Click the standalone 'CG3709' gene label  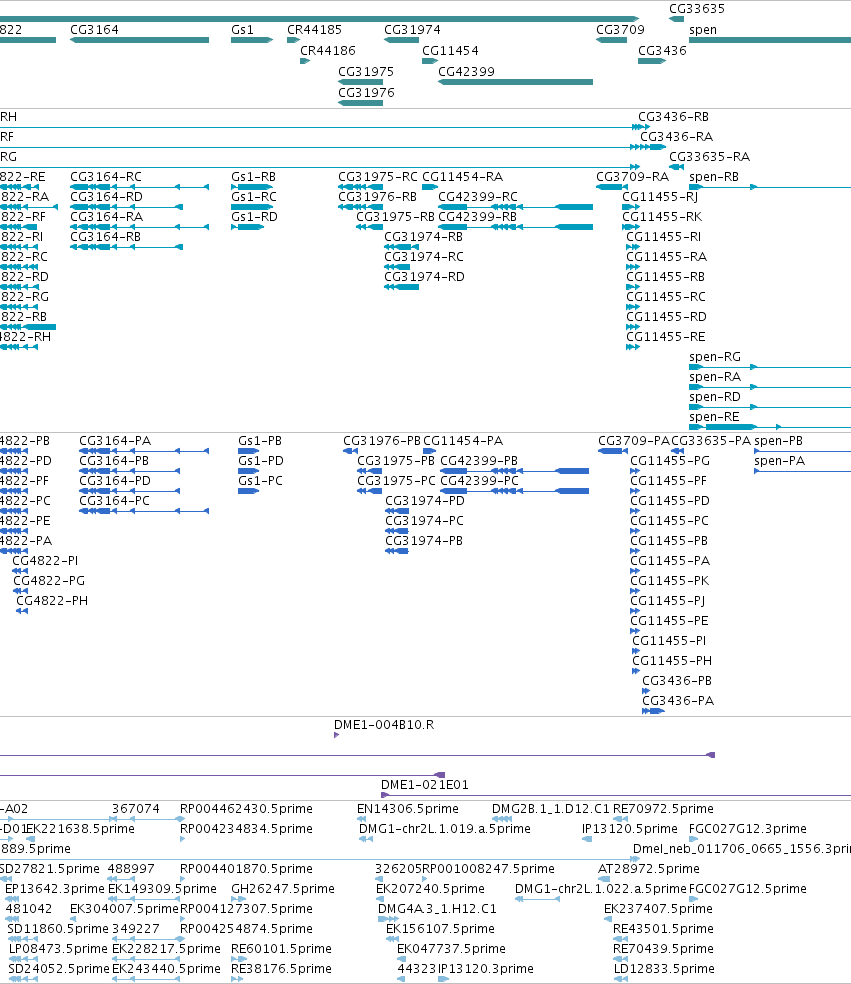point(620,30)
